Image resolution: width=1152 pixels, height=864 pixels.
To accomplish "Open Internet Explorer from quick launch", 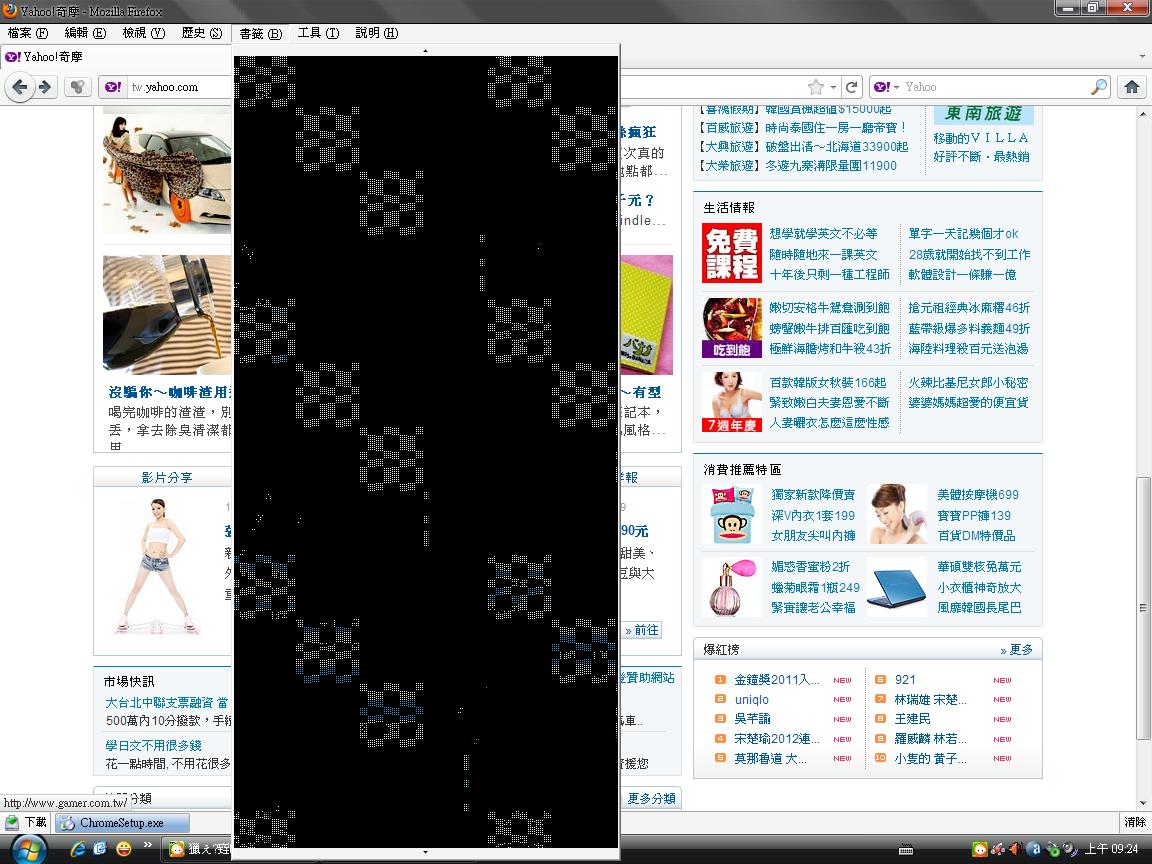I will tap(77, 849).
